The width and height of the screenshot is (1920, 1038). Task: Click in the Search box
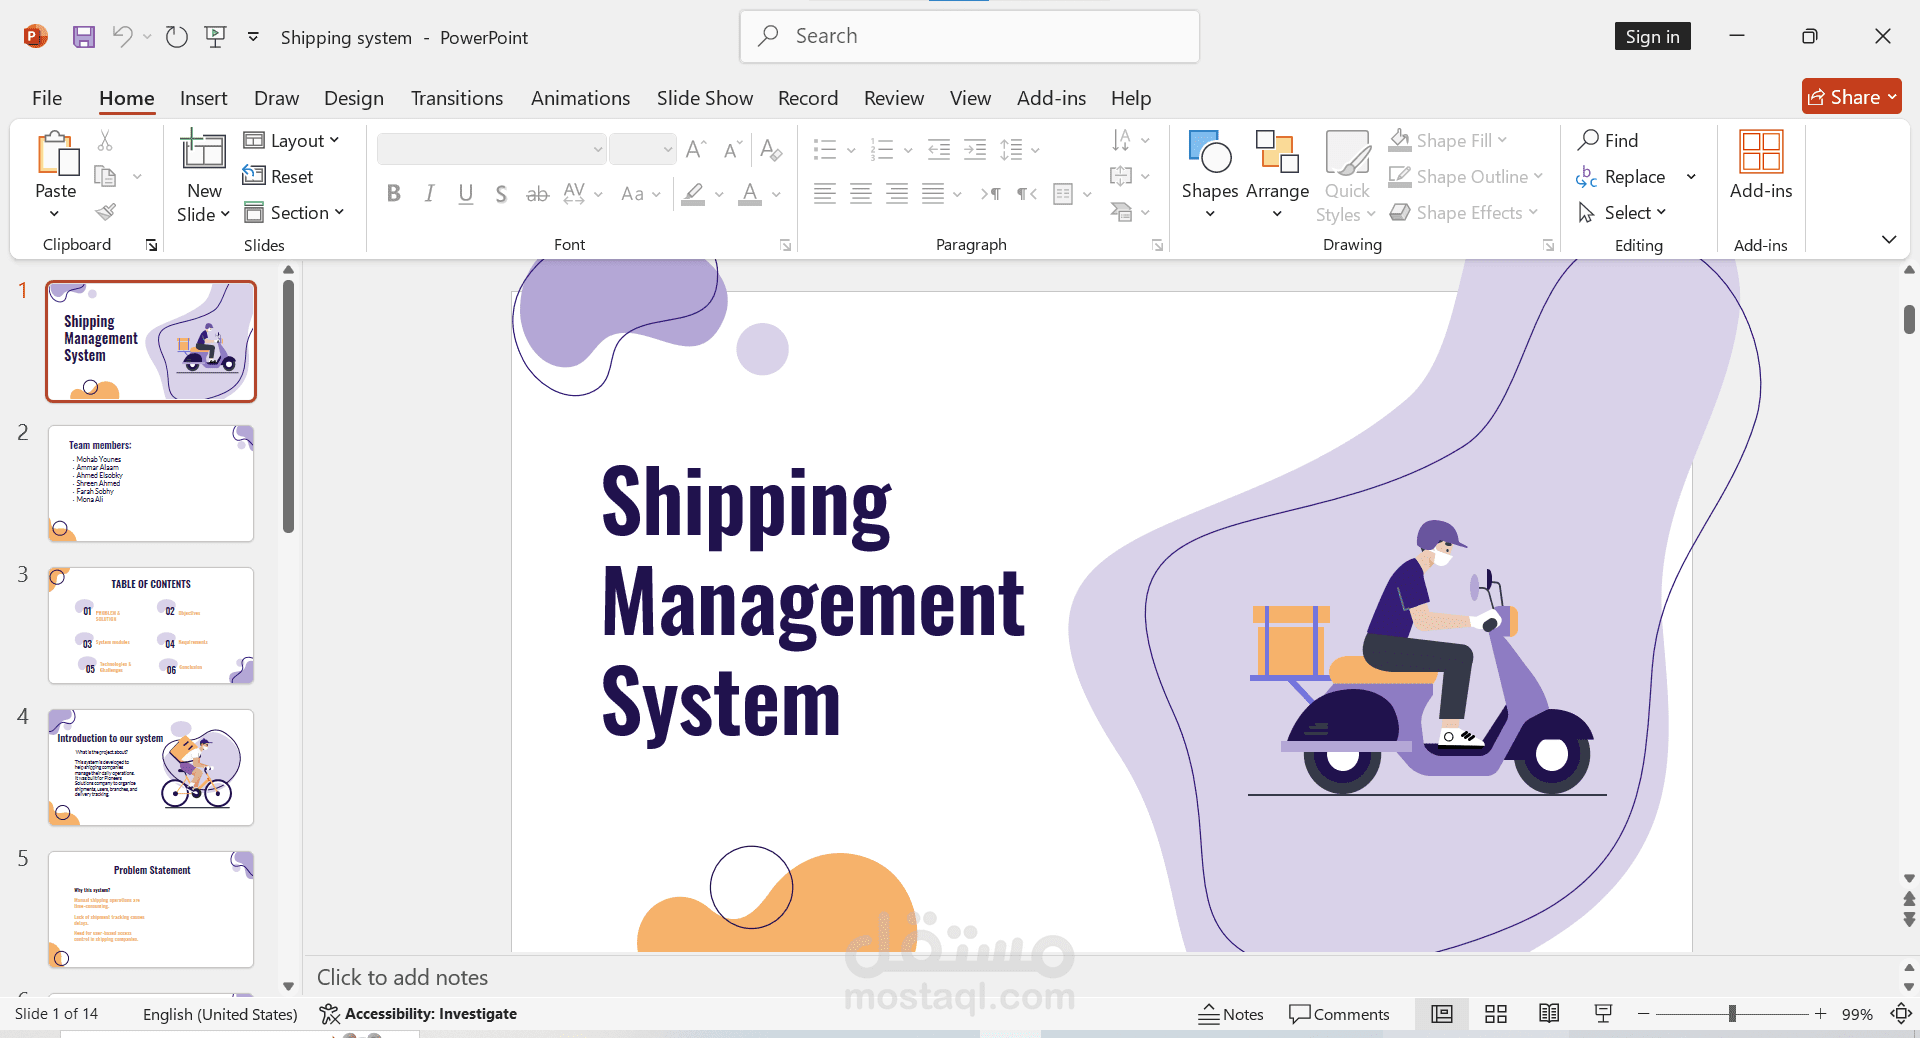[x=969, y=36]
